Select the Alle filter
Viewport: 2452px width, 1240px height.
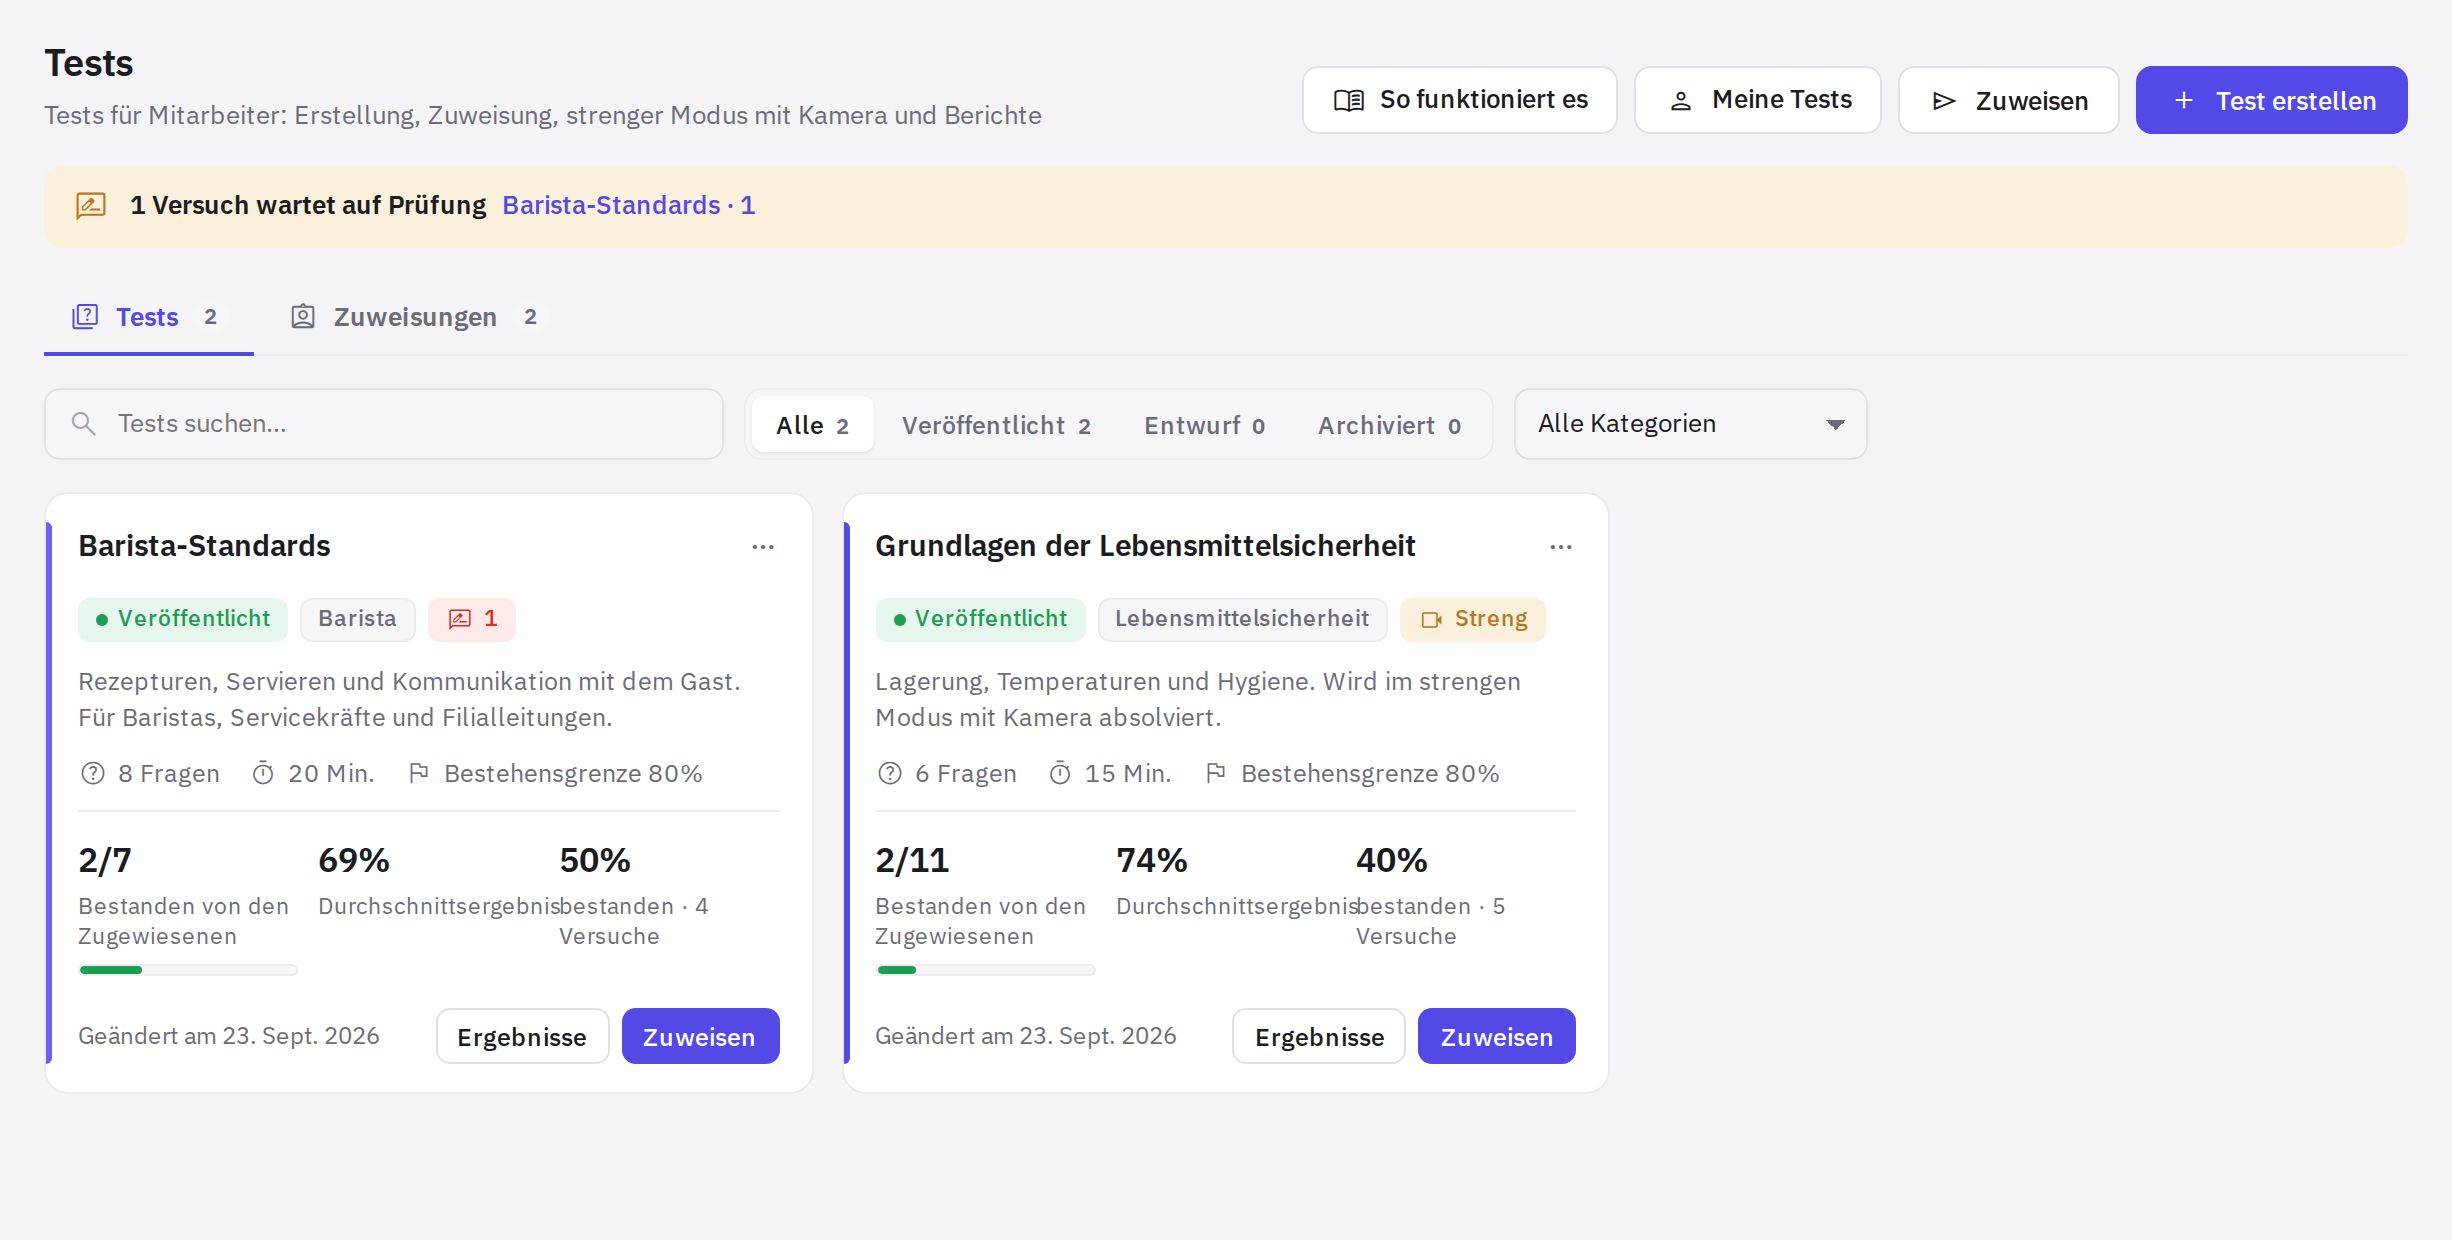coord(812,425)
